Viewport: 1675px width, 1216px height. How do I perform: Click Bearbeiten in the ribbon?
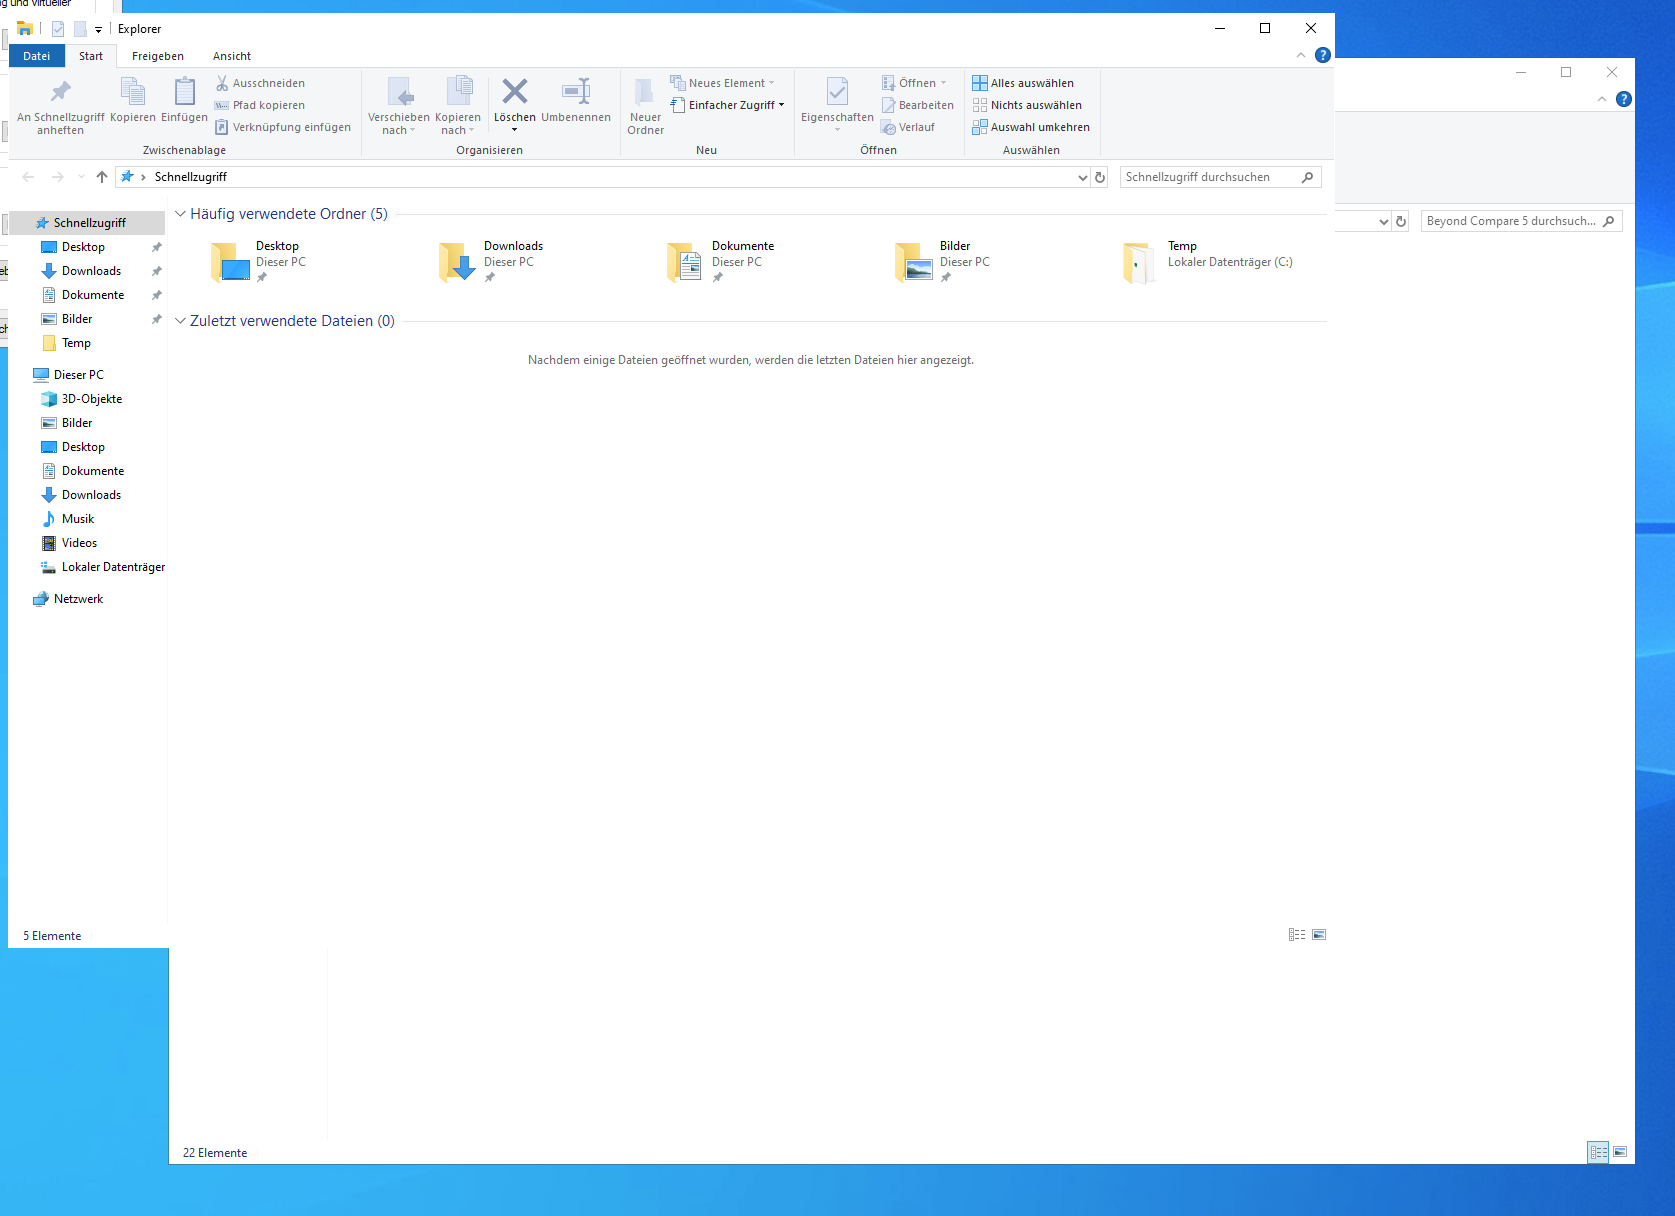coord(918,105)
